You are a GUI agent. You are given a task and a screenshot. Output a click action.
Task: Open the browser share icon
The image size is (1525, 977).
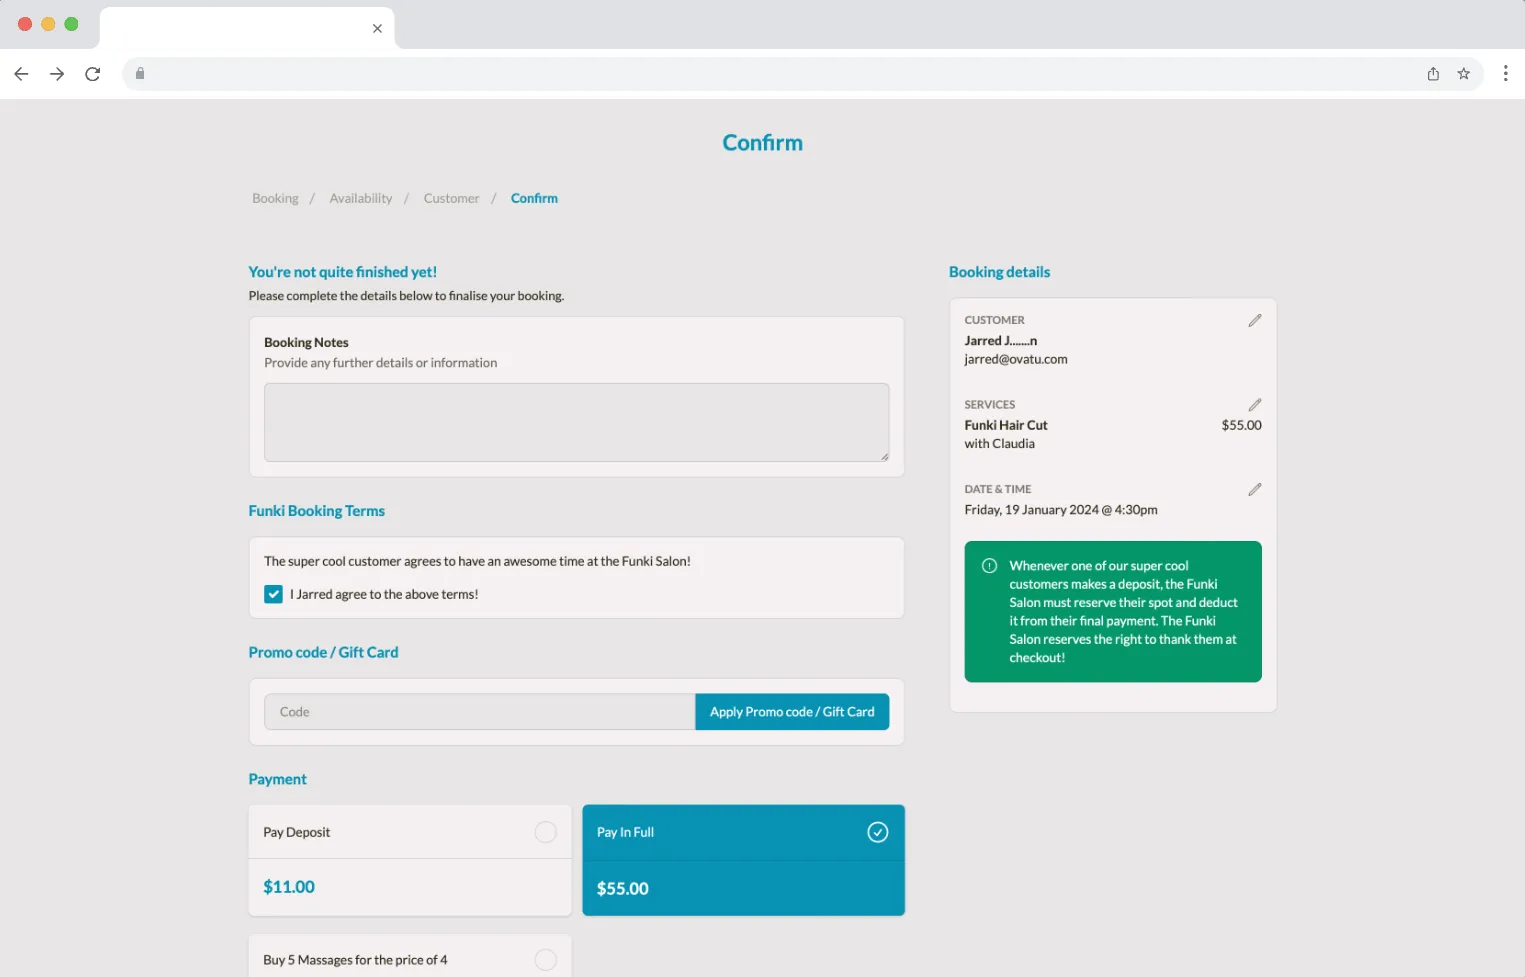click(x=1433, y=73)
